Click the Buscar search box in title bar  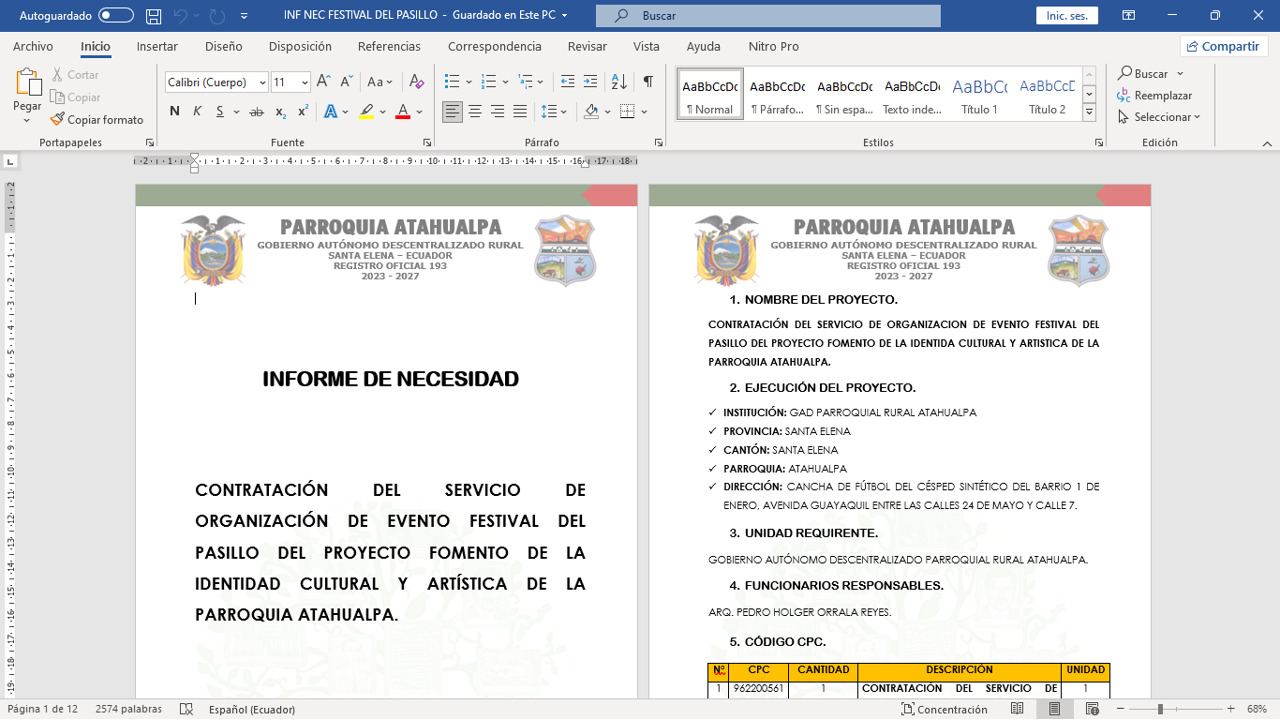click(x=768, y=16)
